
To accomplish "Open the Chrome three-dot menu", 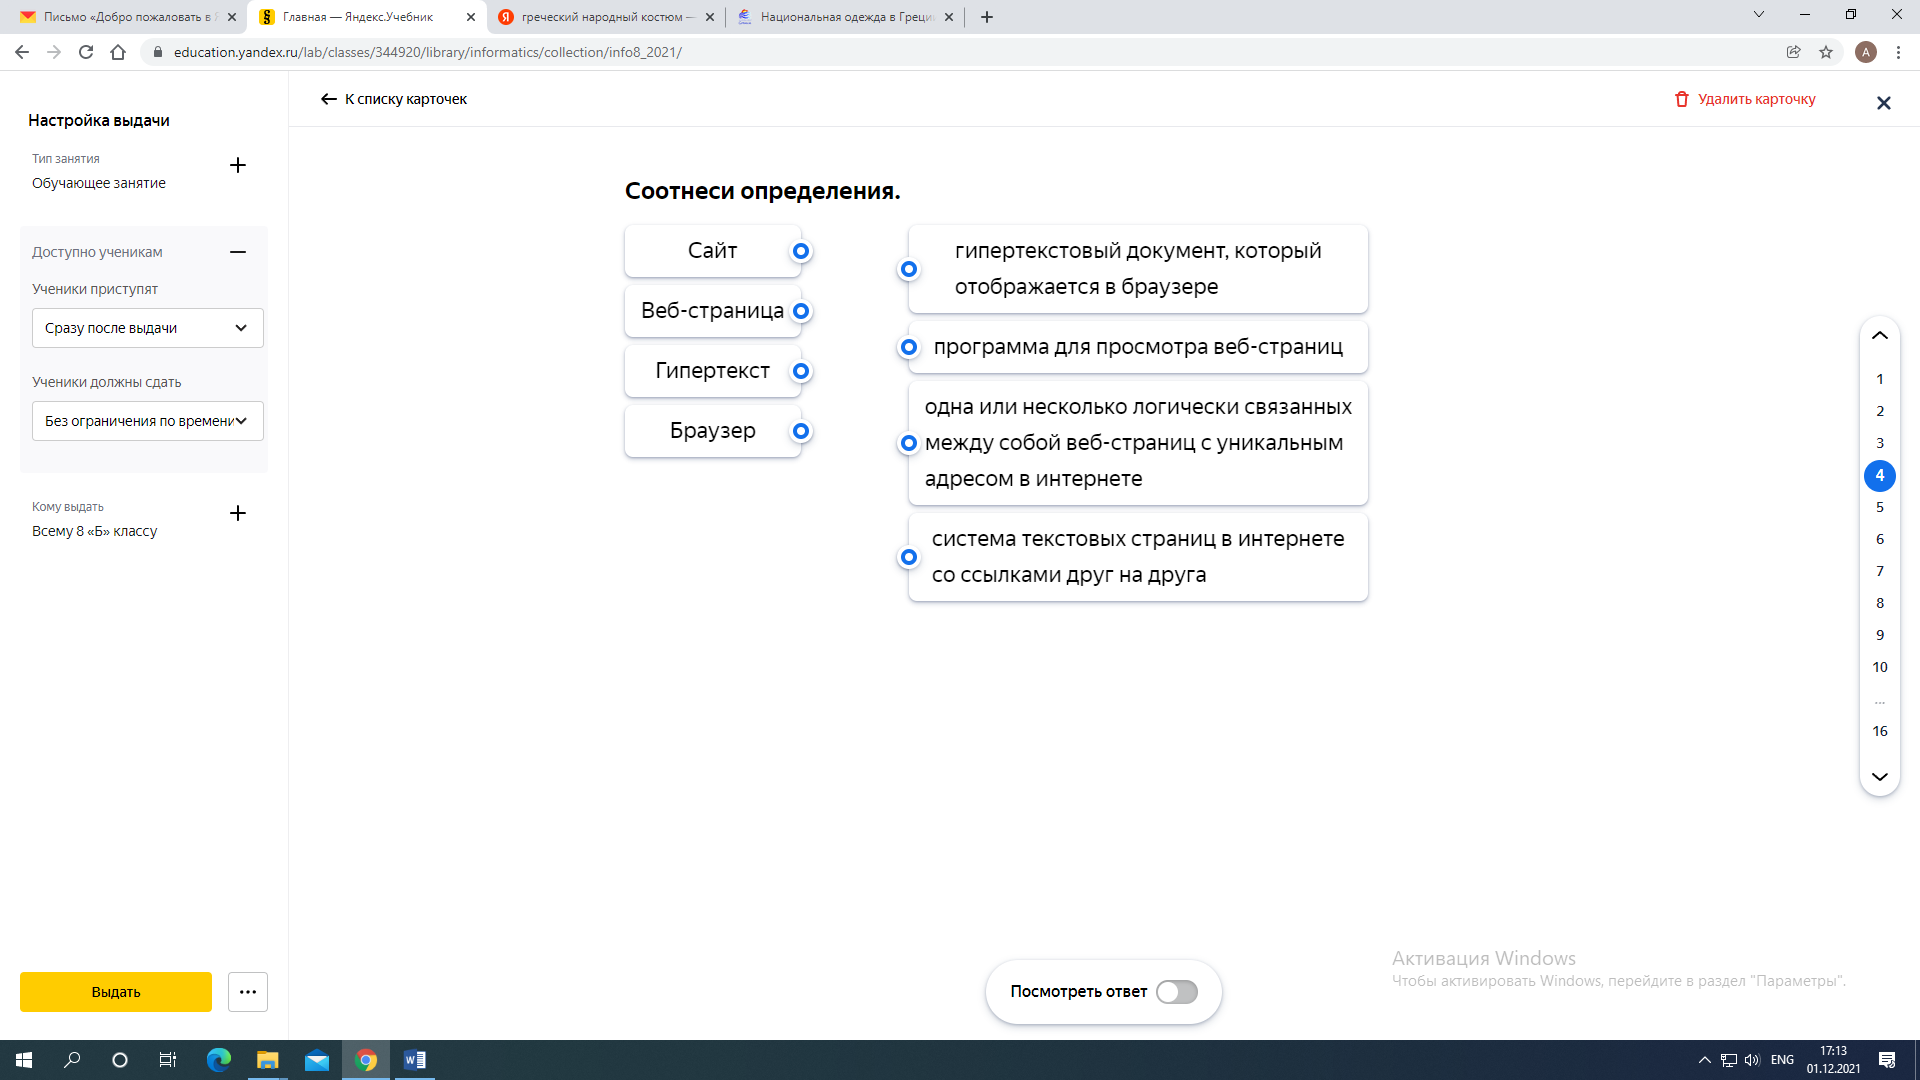I will [x=1898, y=52].
